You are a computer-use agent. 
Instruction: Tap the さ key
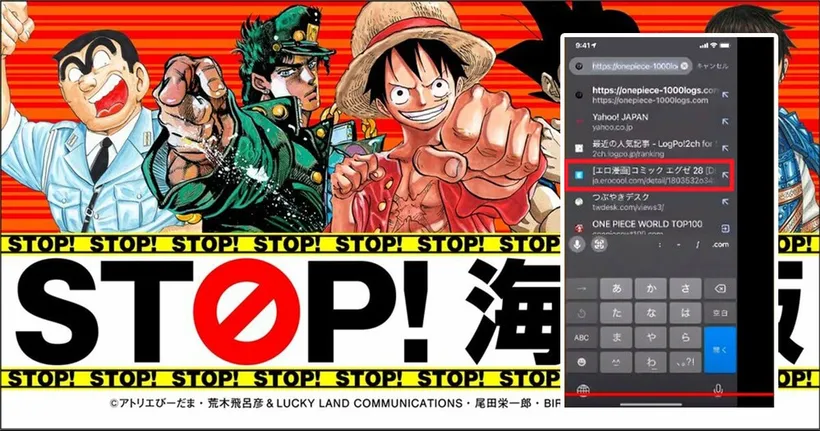[x=685, y=289]
